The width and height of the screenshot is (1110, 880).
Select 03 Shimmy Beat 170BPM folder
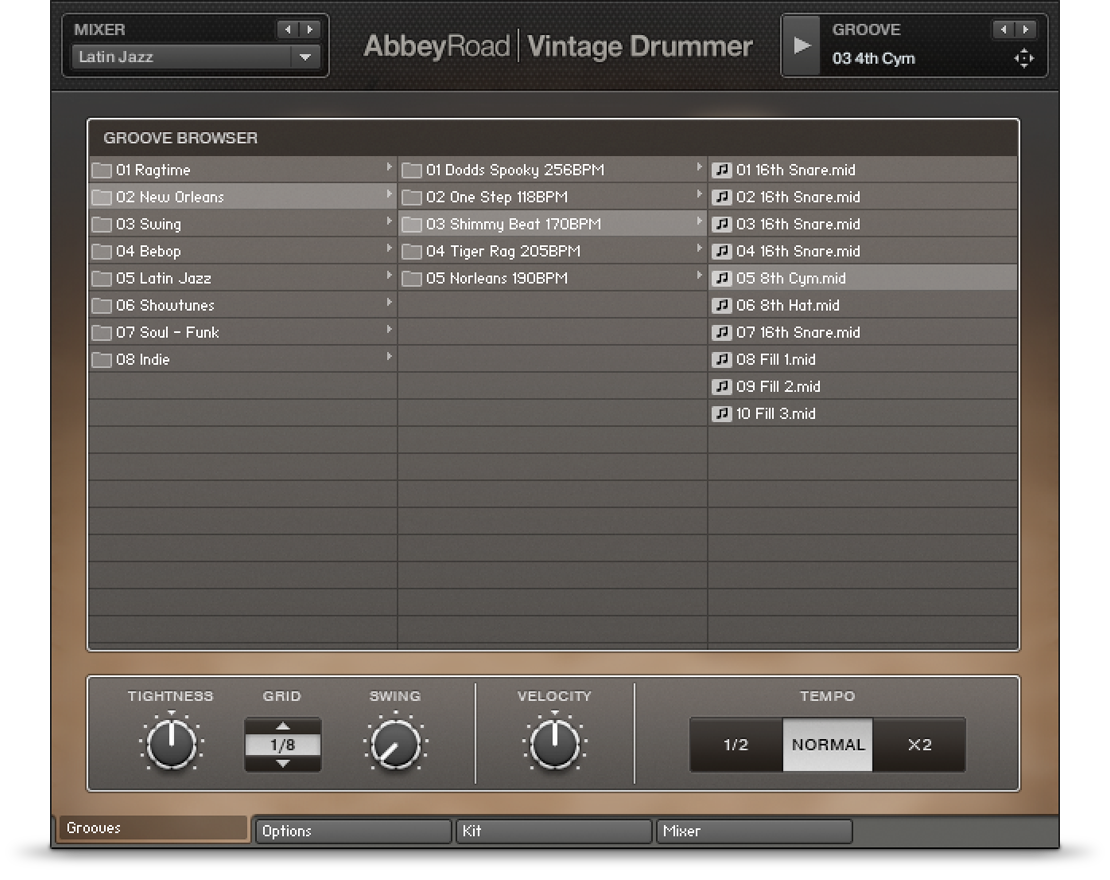pyautogui.click(x=552, y=224)
